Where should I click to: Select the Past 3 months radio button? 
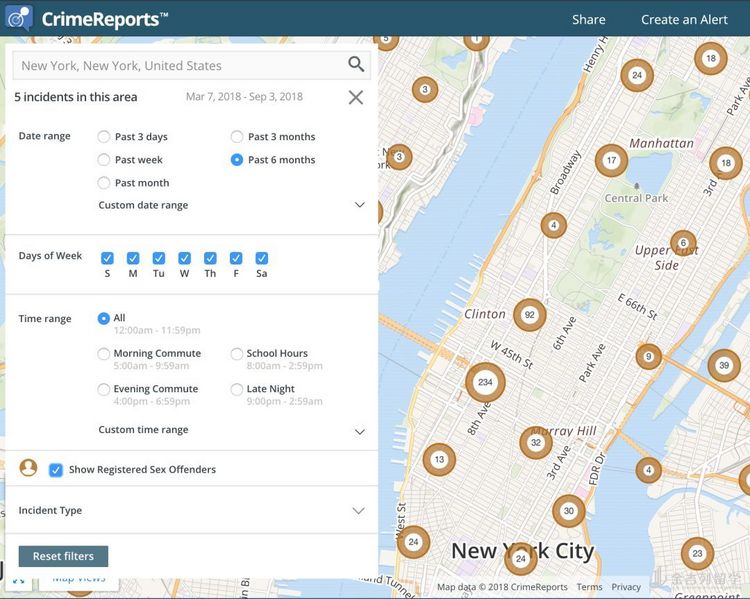click(237, 137)
